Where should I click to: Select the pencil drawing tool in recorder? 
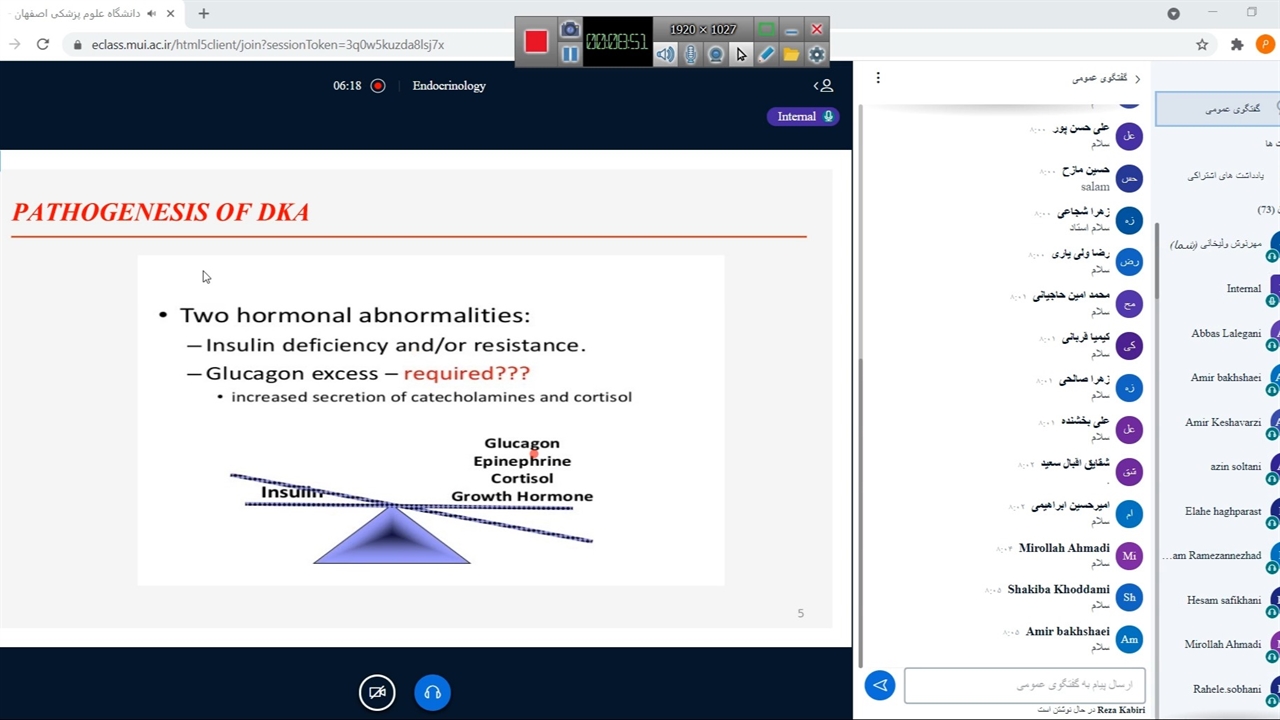coord(766,55)
